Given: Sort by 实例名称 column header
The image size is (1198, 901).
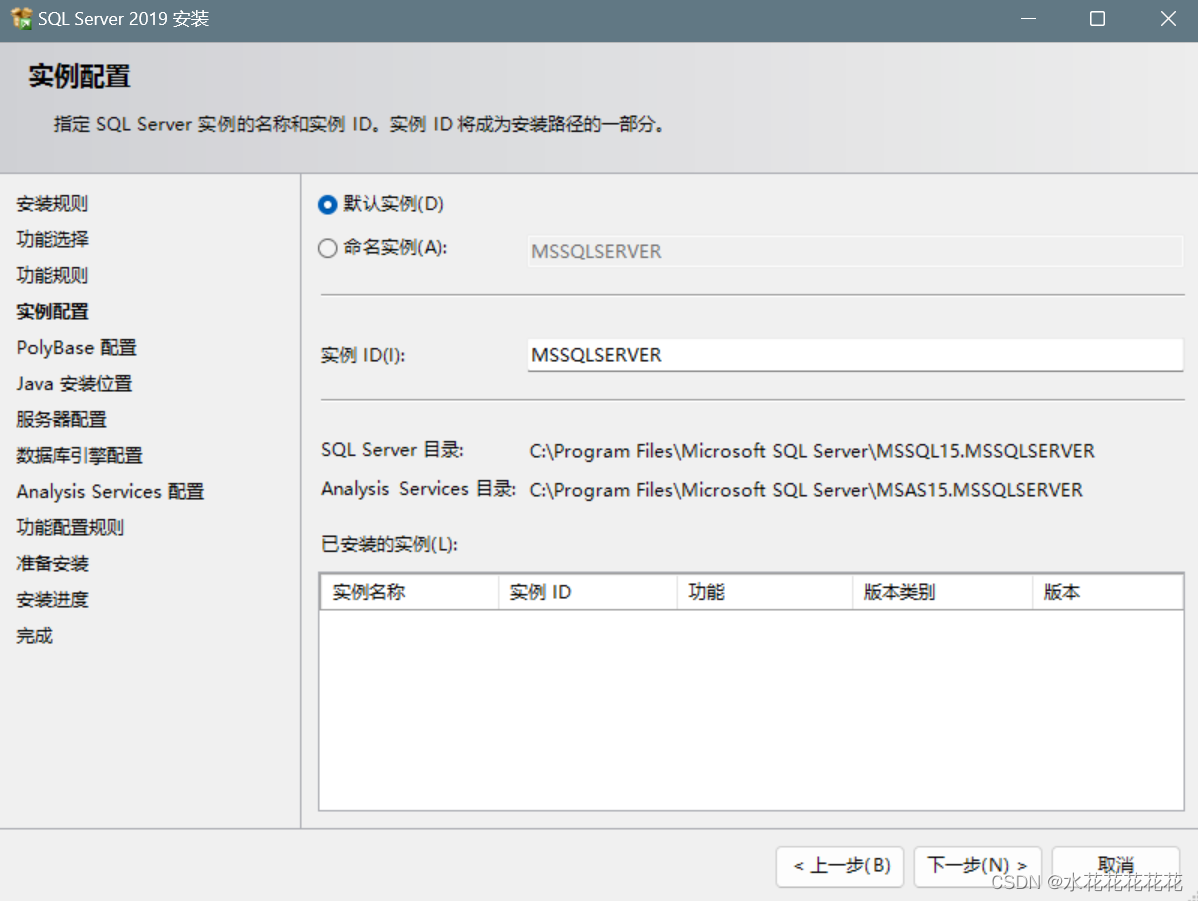Looking at the screenshot, I should point(410,592).
